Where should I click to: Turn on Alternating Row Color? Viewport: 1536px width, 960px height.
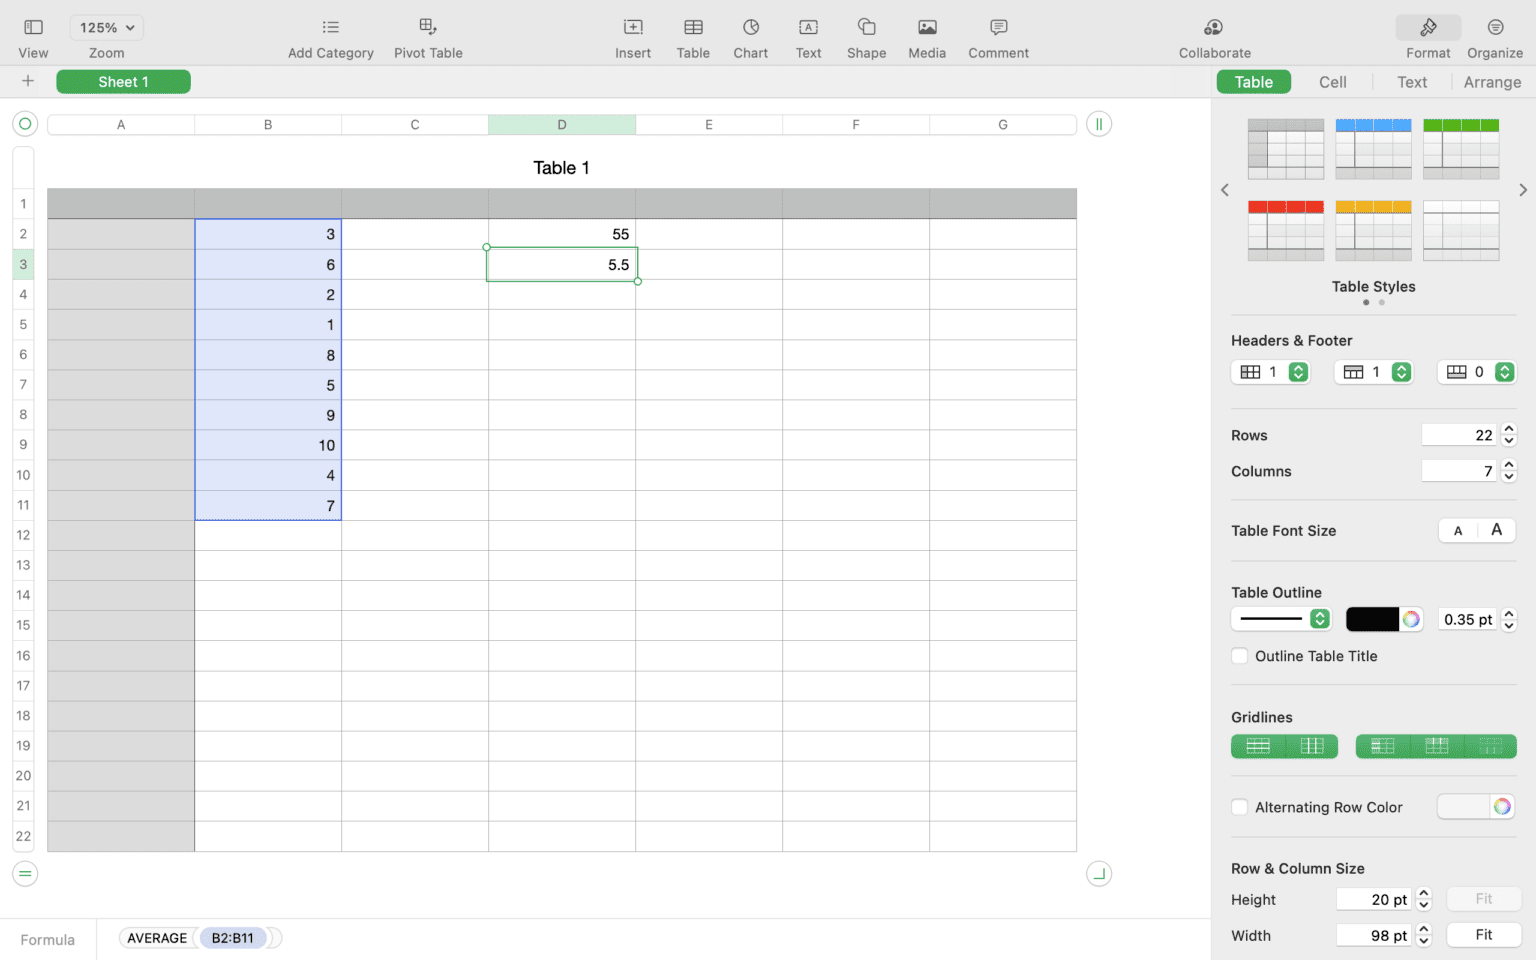point(1239,807)
